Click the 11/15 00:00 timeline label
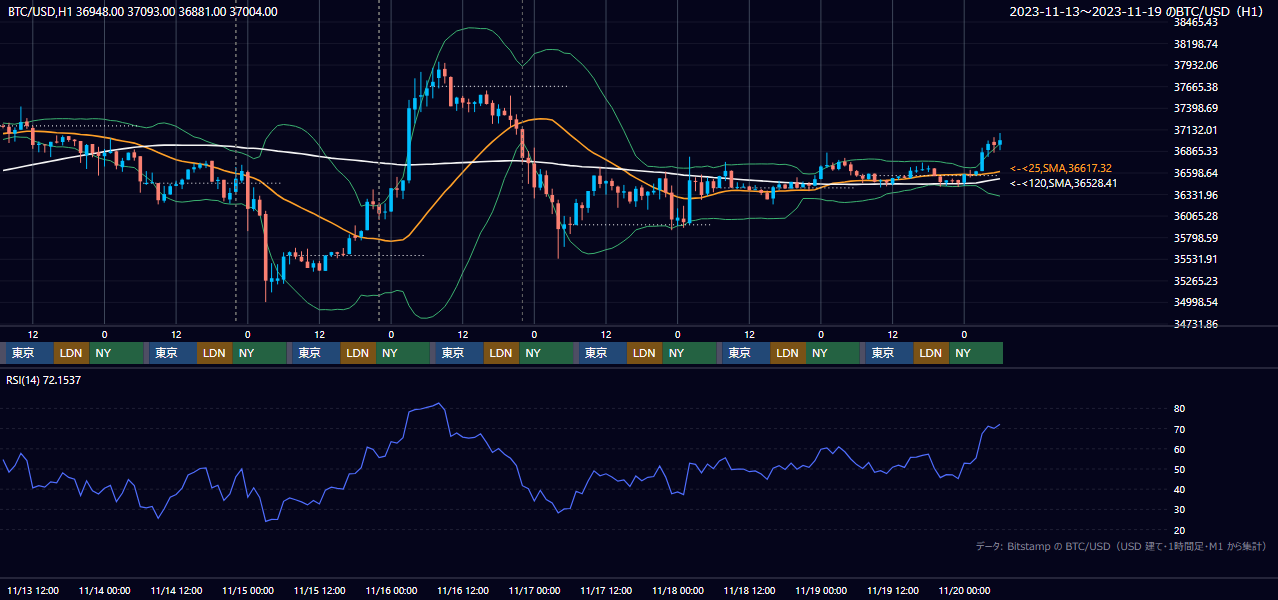 point(248,590)
